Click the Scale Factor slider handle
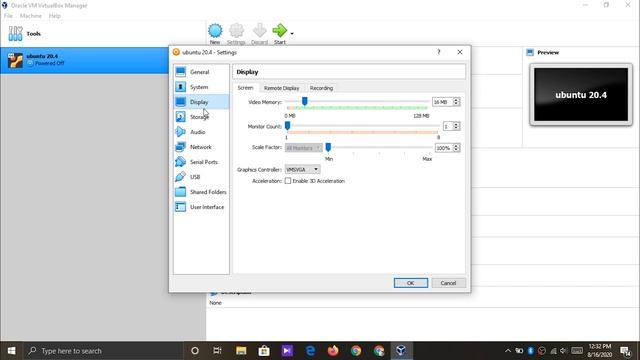 (328, 147)
